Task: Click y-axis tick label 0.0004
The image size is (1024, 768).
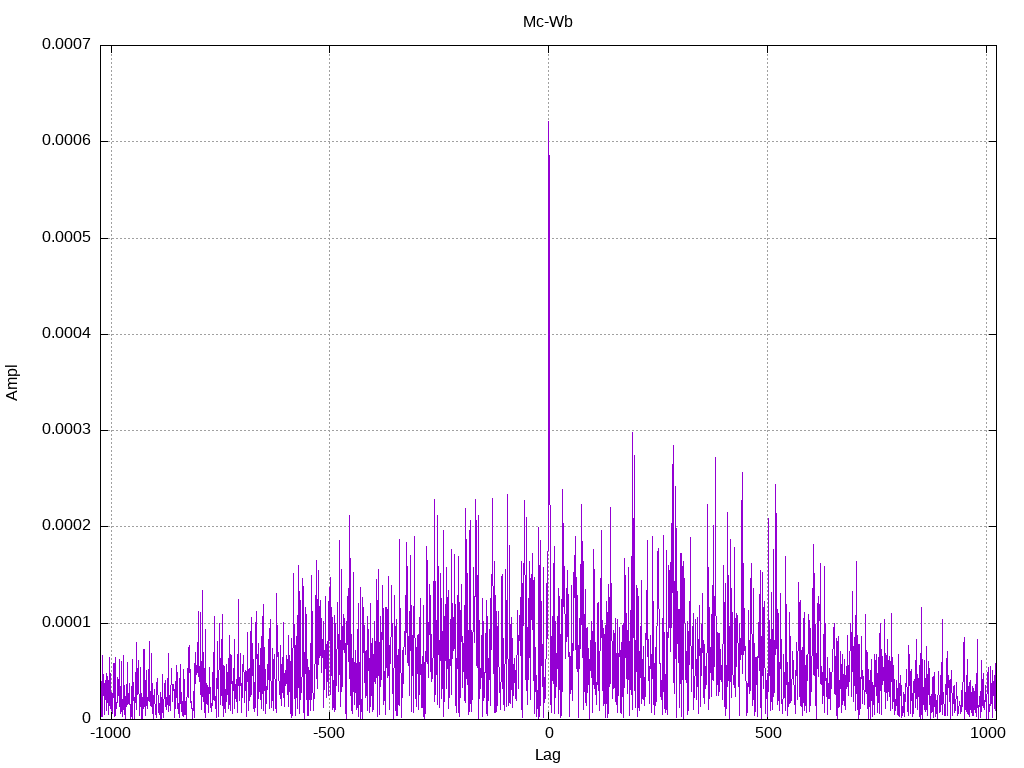Action: pyautogui.click(x=66, y=334)
